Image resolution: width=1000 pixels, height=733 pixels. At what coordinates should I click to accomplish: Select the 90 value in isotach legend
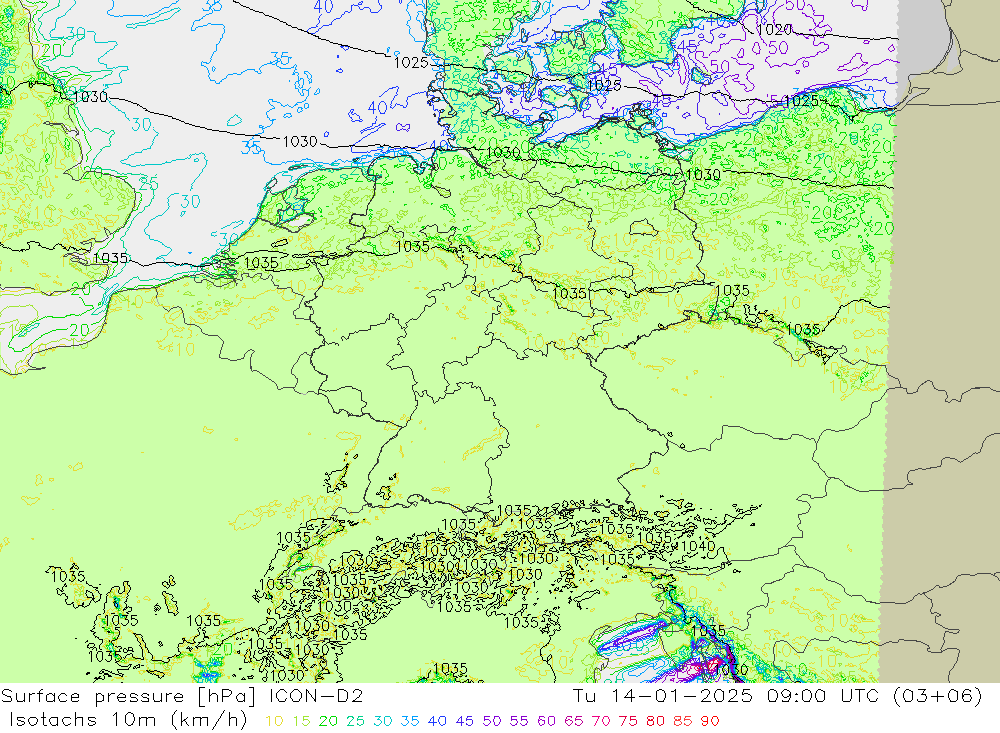click(710, 722)
